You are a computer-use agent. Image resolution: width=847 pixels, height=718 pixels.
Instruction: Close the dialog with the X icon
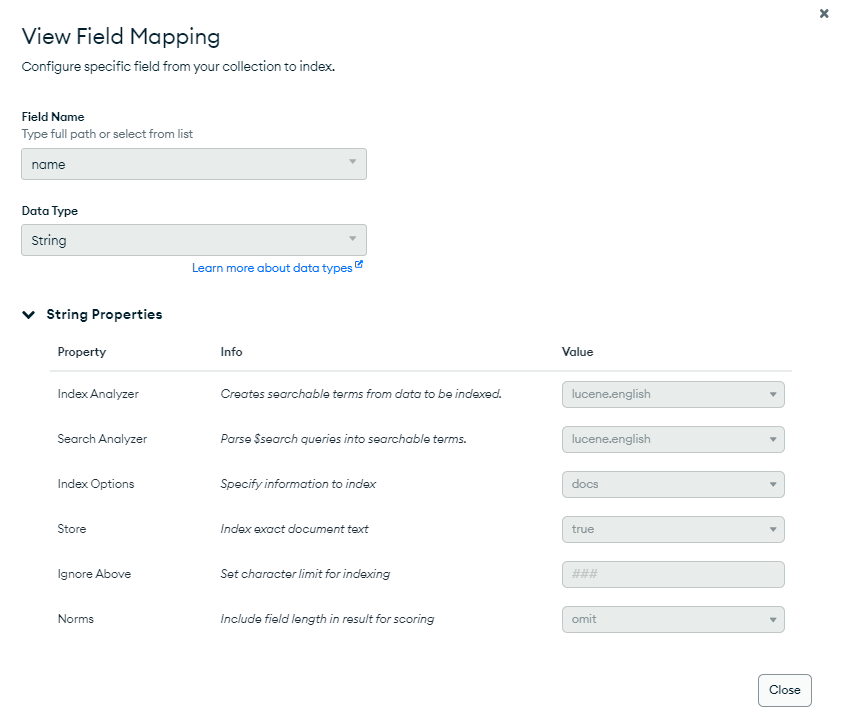click(824, 14)
